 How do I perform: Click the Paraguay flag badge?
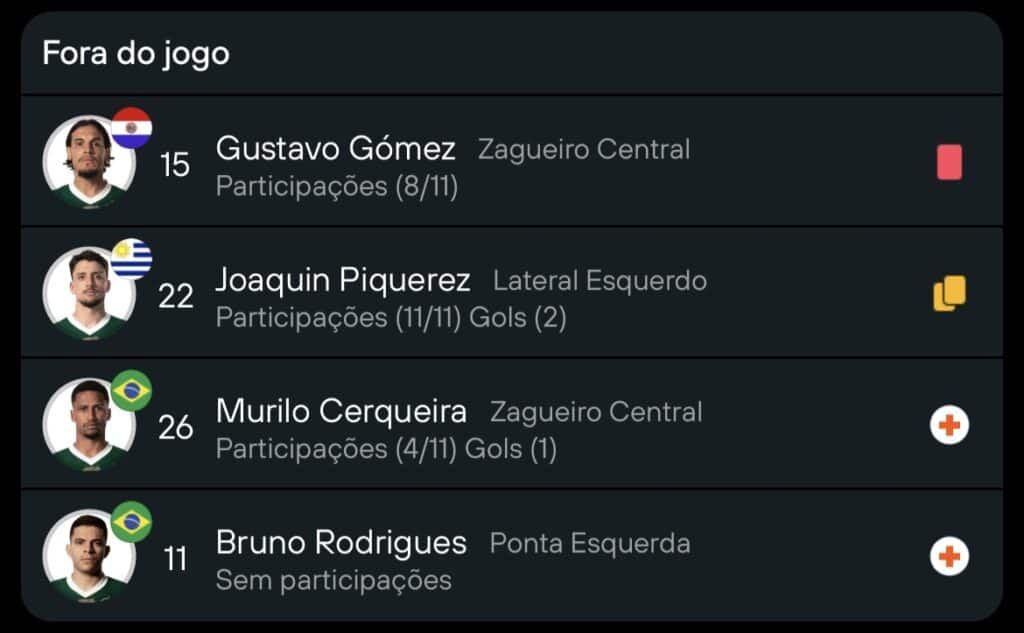pos(131,128)
